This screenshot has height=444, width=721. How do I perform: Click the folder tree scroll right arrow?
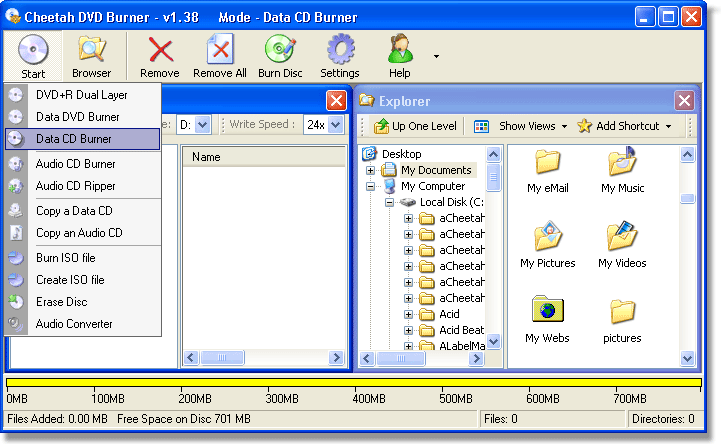point(476,358)
